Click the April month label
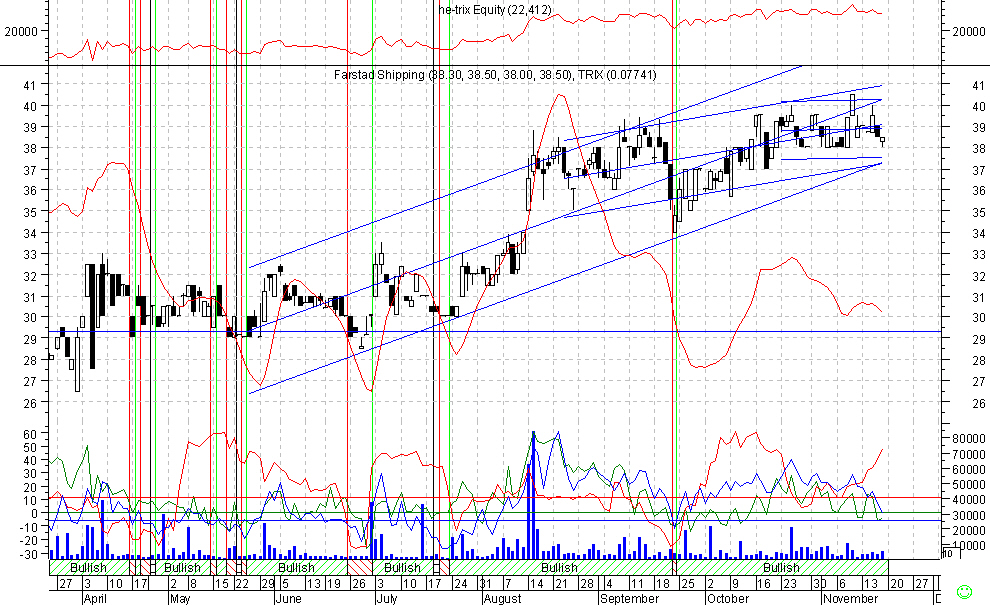The height and width of the screenshot is (605, 990). point(95,598)
